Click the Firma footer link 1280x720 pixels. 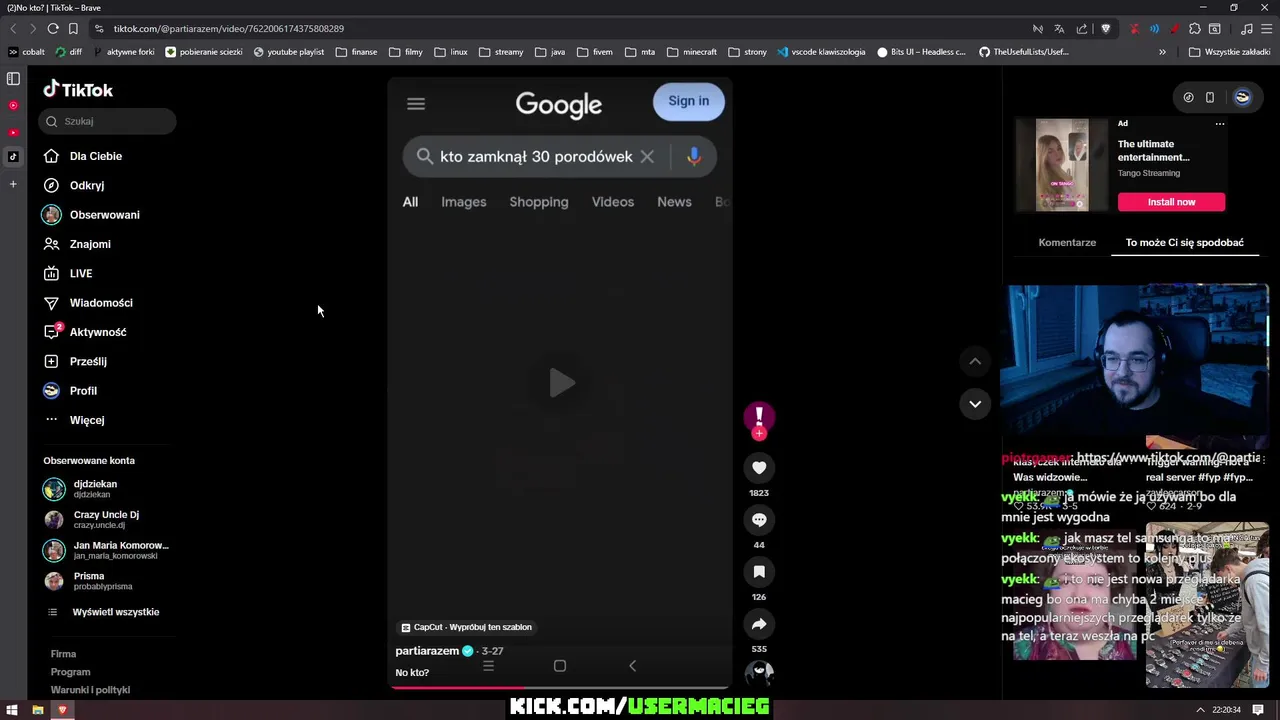pos(63,654)
